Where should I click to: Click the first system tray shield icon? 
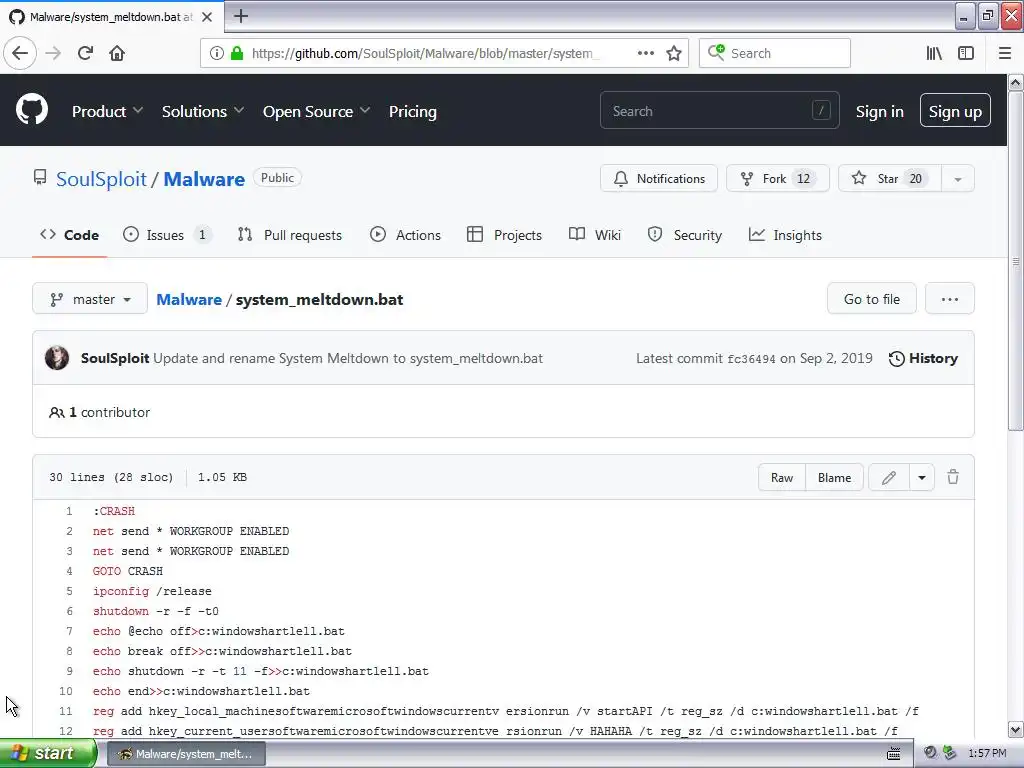(x=931, y=753)
